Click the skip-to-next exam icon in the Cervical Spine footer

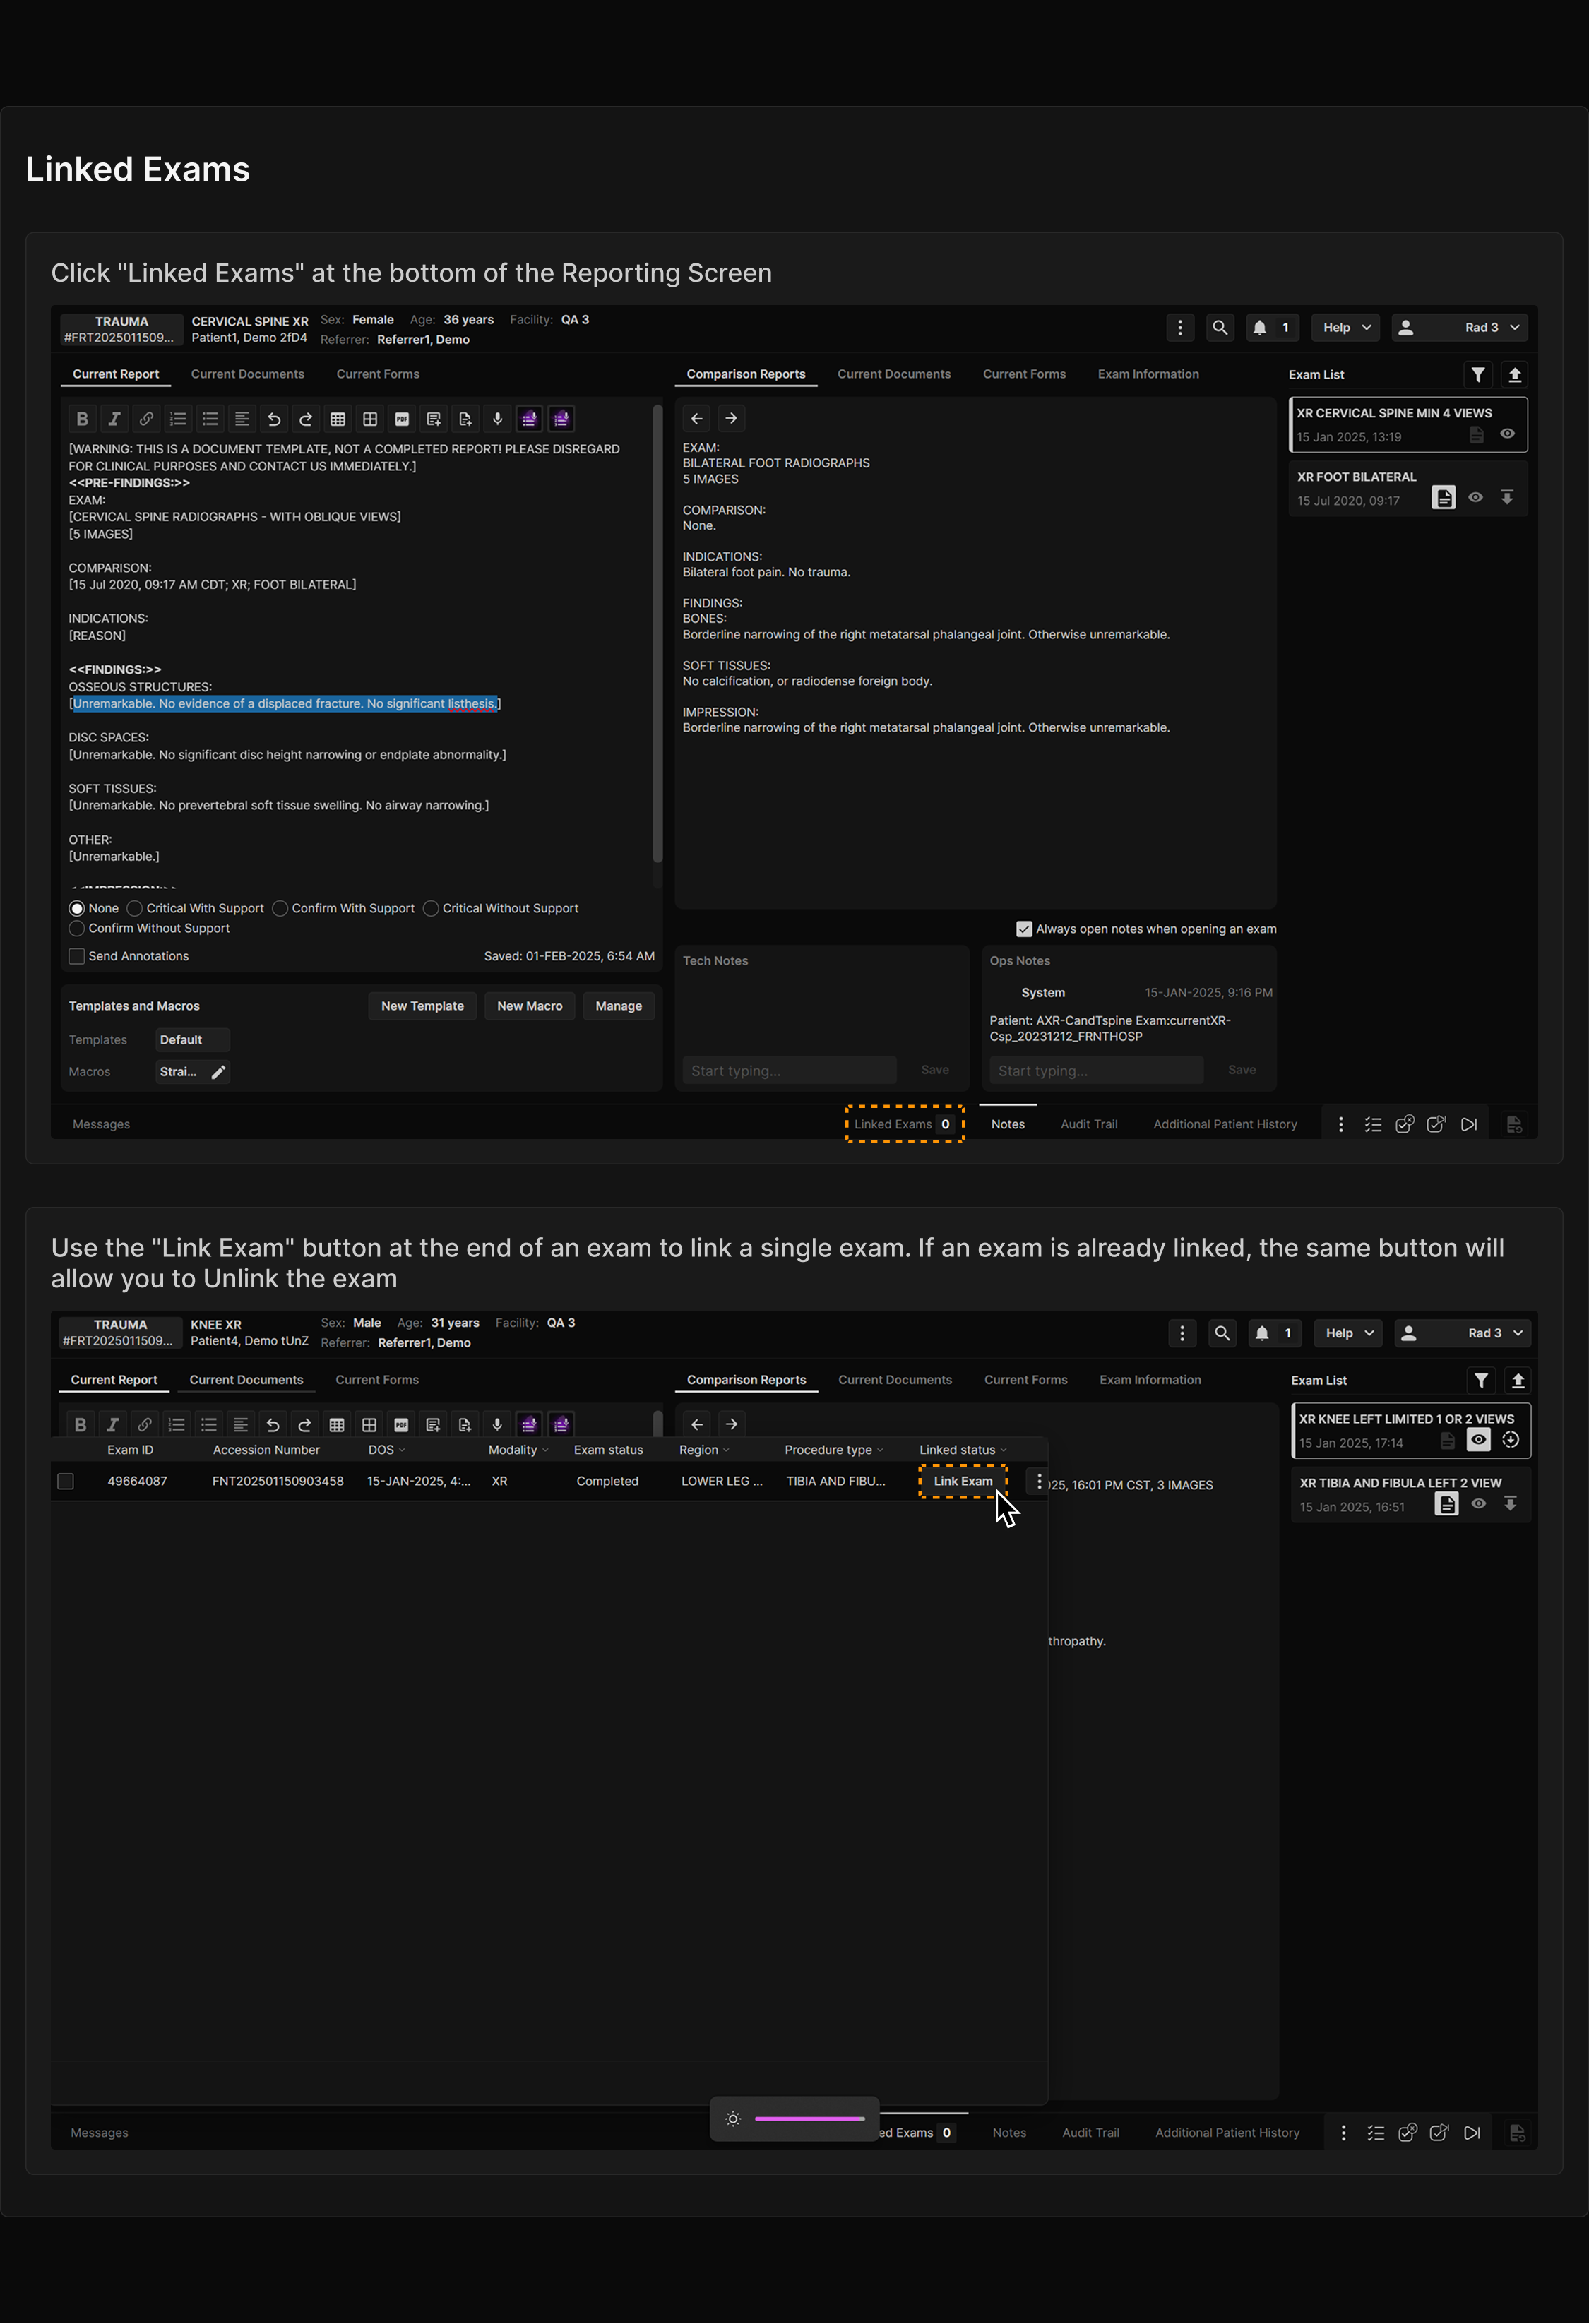(x=1468, y=1125)
